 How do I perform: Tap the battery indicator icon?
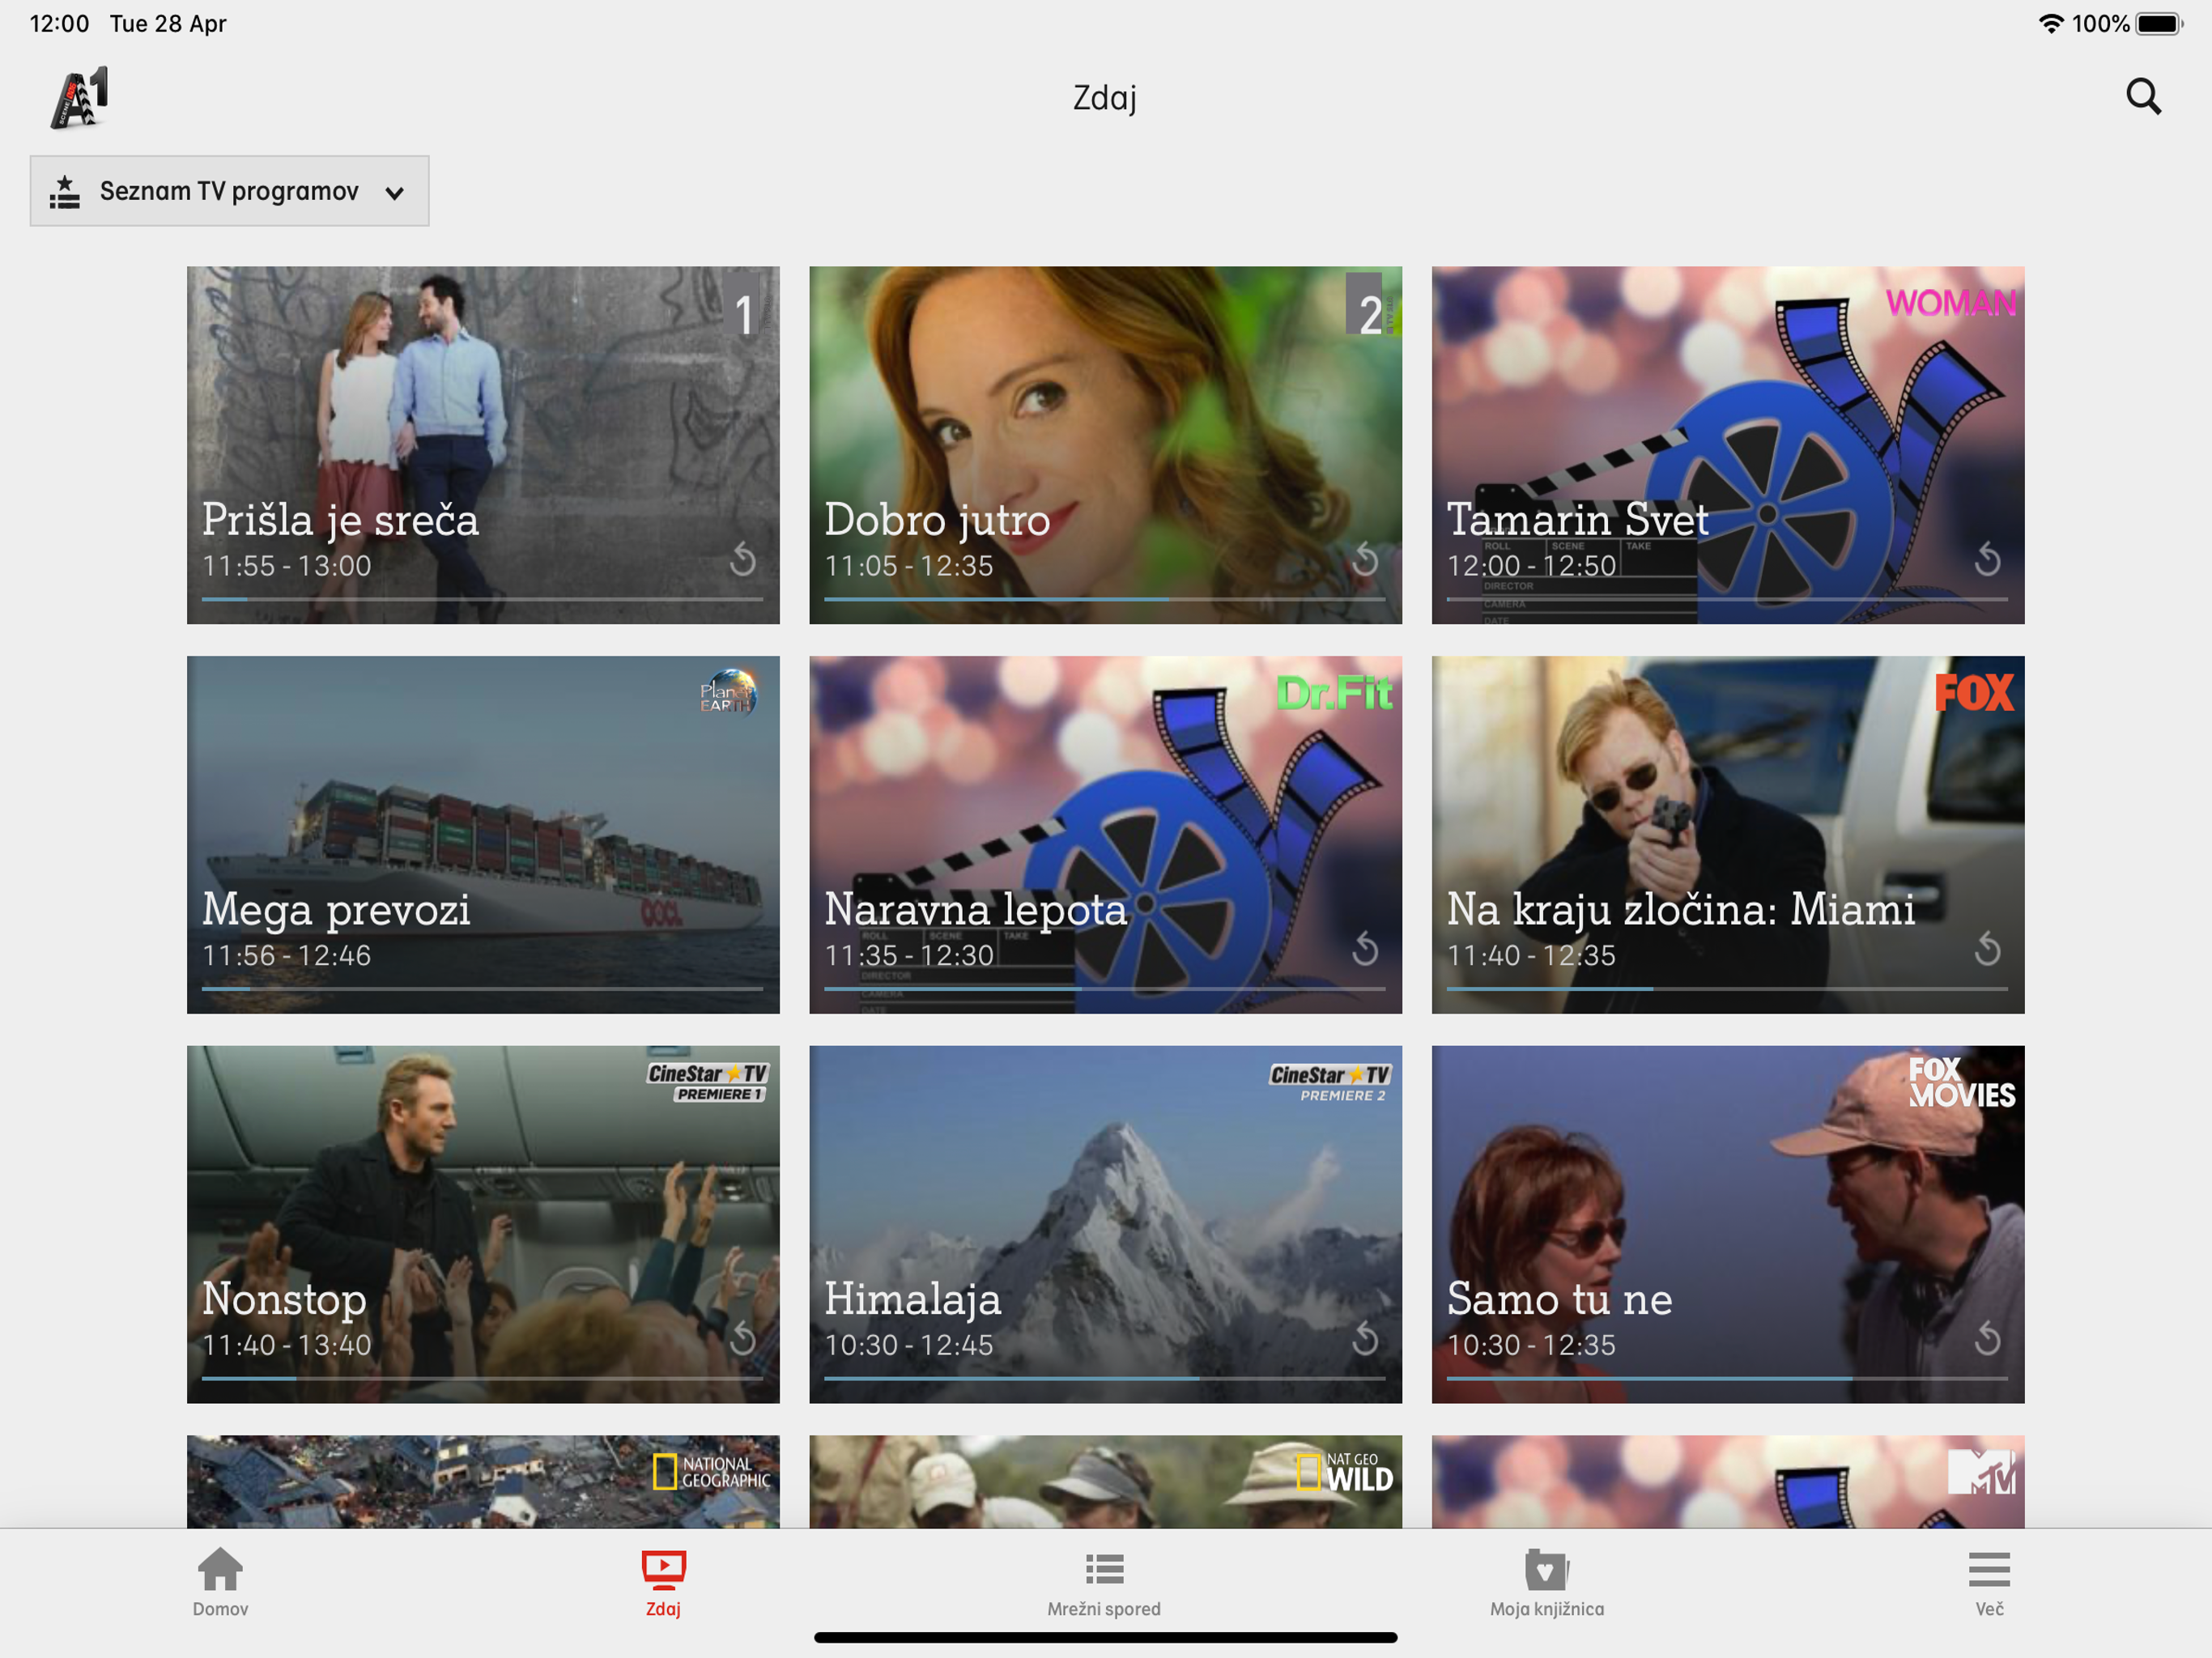[x=2159, y=23]
